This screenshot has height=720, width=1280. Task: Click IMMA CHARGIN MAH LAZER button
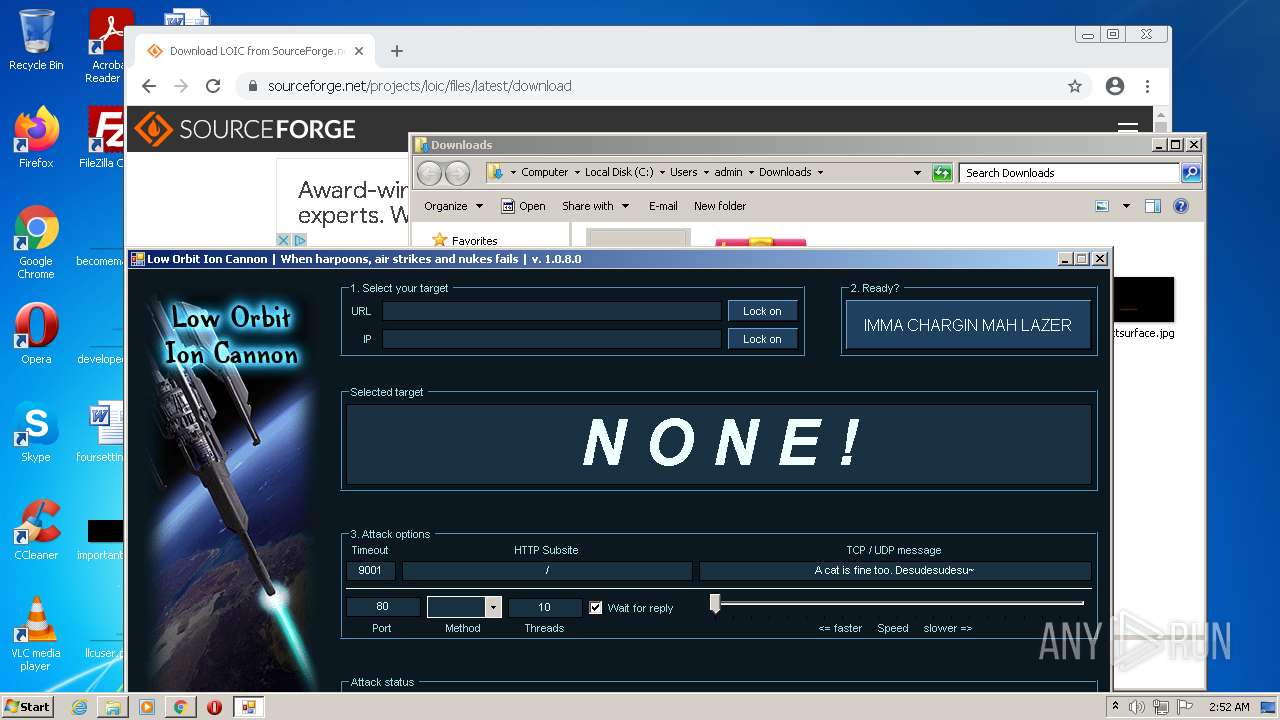coord(967,325)
